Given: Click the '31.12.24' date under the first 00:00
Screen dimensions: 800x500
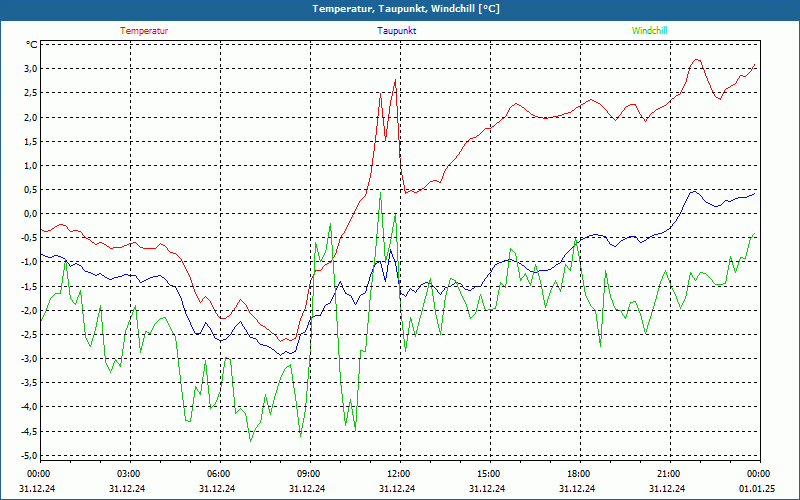Looking at the screenshot, I should pos(37,489).
